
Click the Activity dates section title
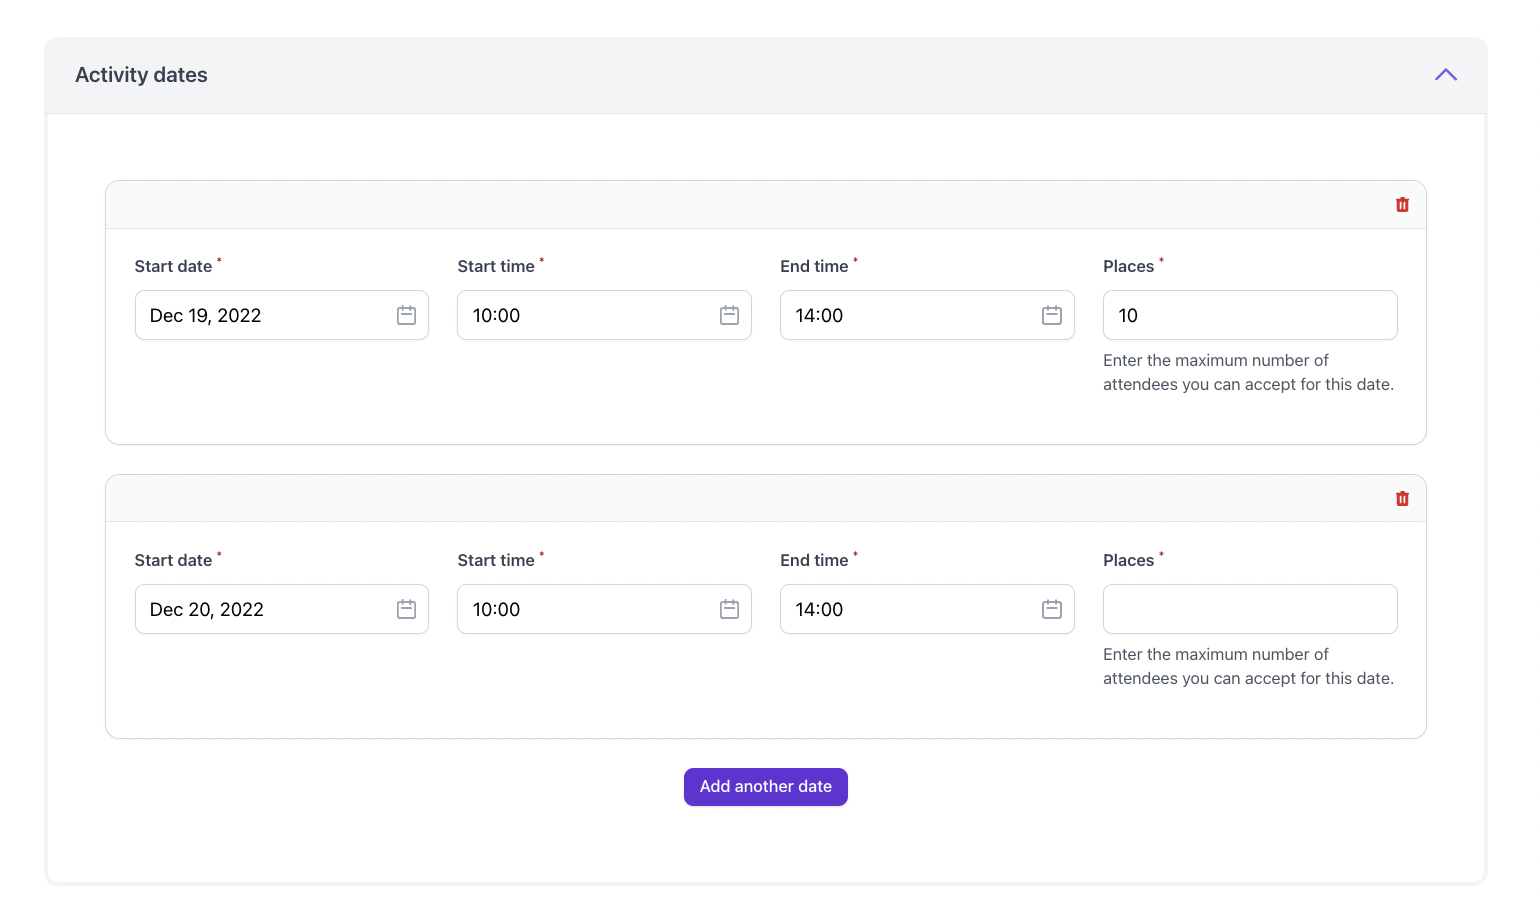(141, 75)
